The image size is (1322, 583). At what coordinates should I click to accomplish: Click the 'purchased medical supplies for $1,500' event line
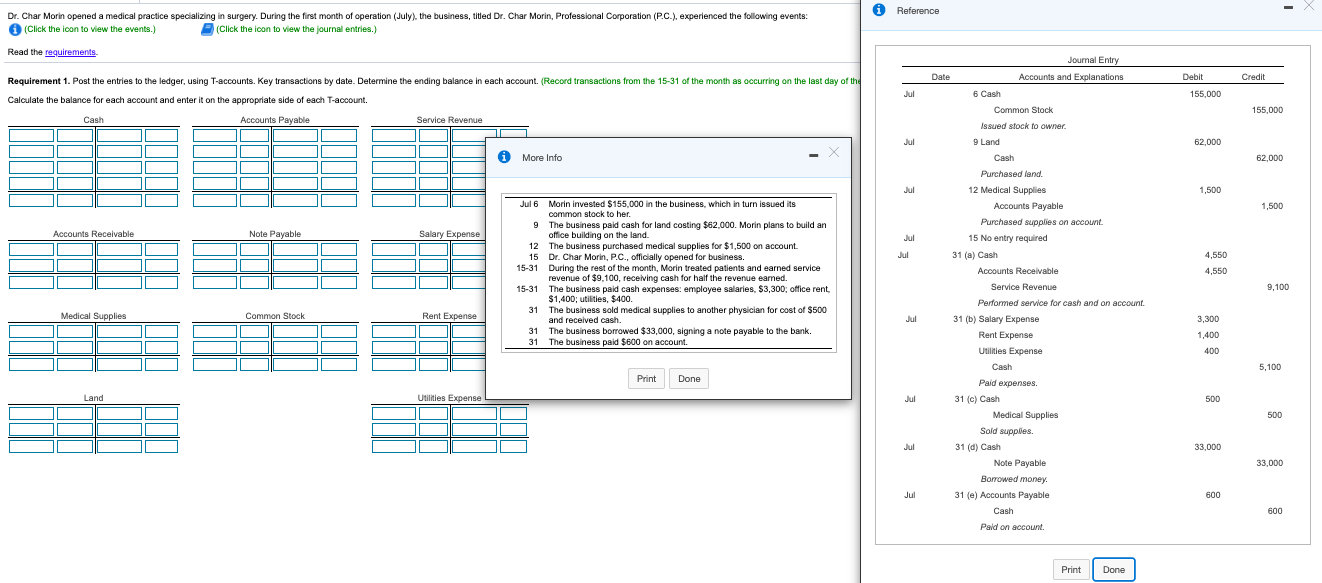point(673,245)
